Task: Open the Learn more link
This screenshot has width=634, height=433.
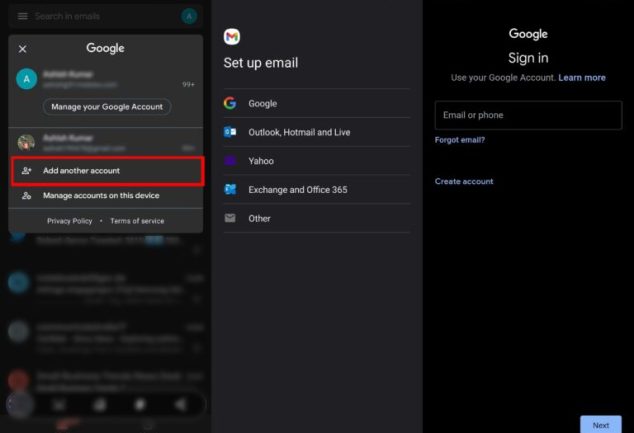Action: coord(582,77)
